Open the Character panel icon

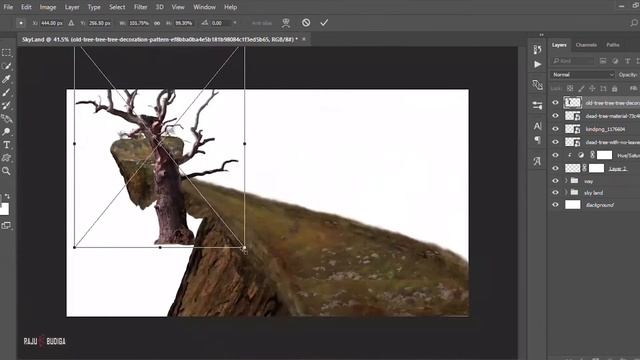[537, 126]
